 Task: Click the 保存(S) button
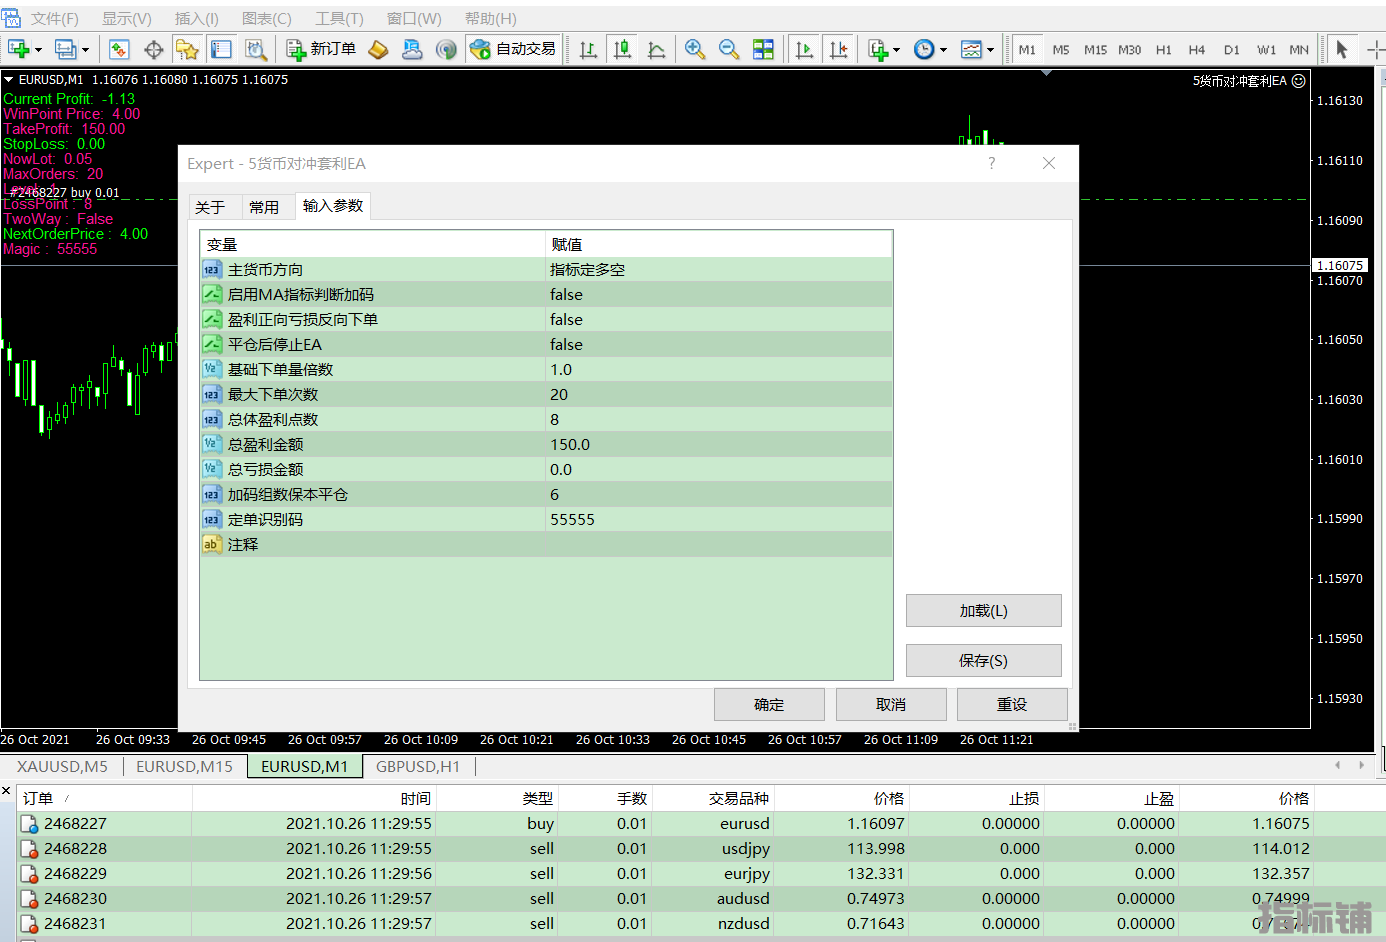[x=983, y=660]
